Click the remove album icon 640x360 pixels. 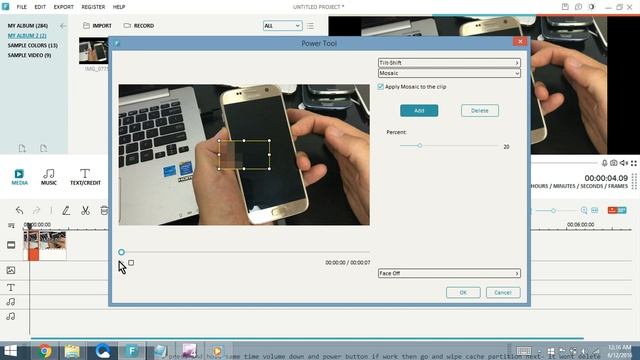[43, 149]
